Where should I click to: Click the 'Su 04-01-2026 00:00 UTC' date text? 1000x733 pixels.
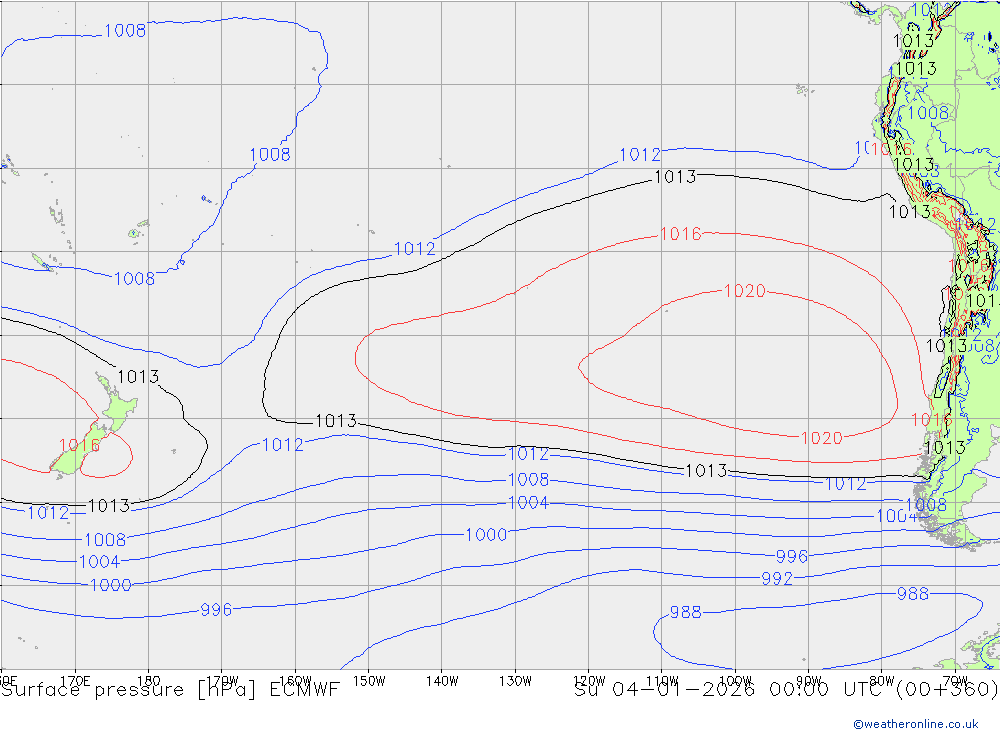pos(729,690)
